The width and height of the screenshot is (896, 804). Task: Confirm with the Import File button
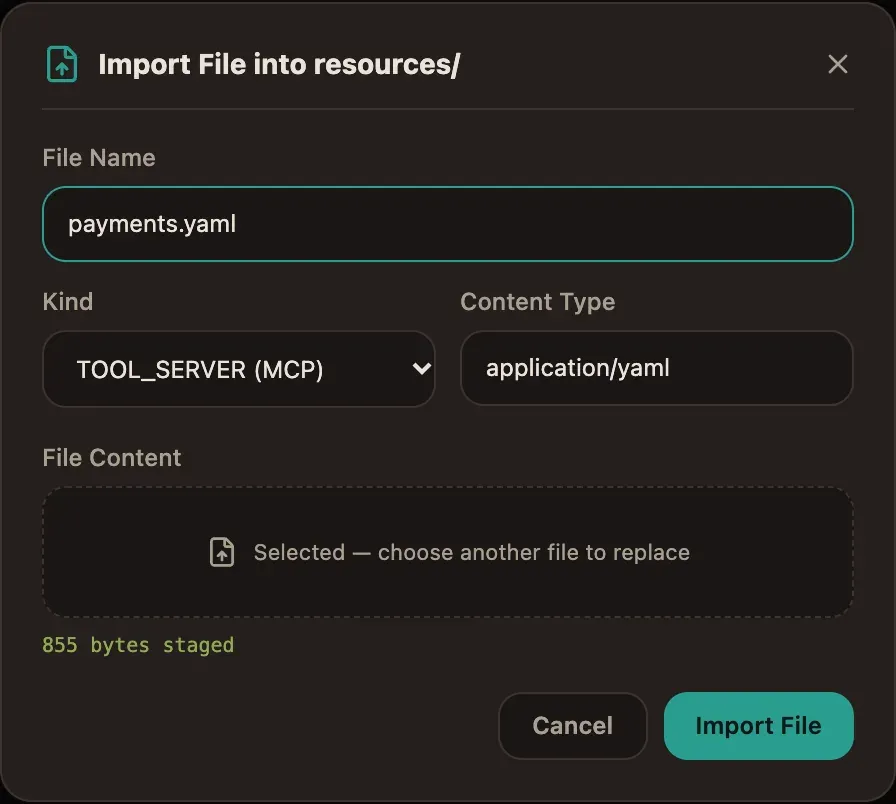[758, 726]
